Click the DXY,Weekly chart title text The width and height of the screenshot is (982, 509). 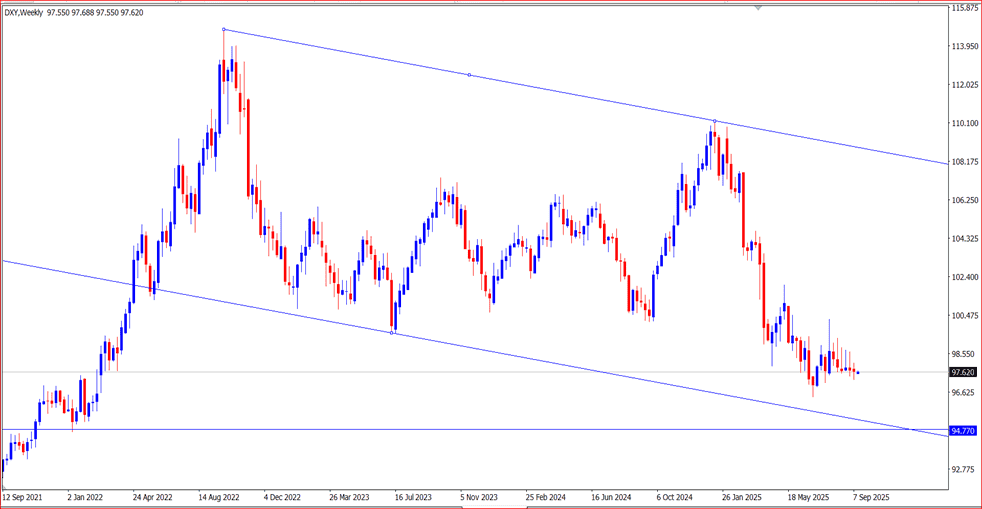[x=23, y=12]
